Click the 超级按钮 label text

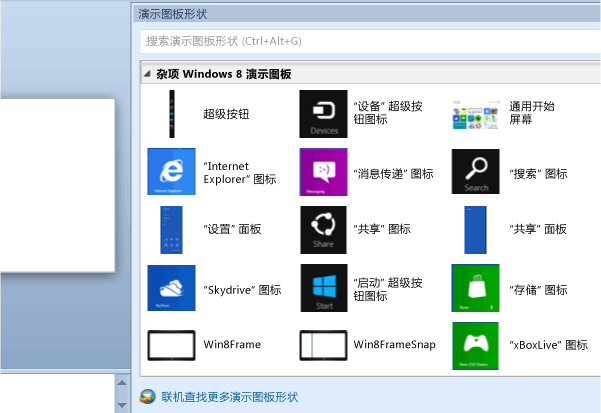pos(226,114)
